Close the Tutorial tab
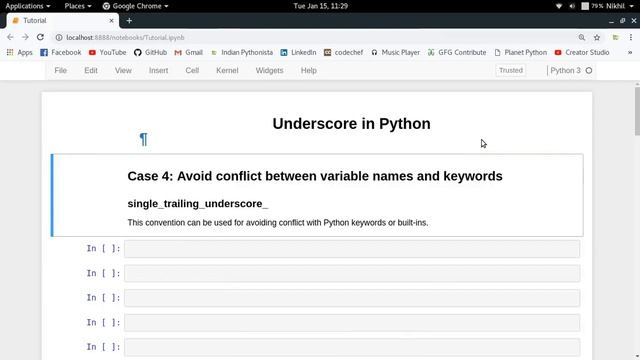Image resolution: width=640 pixels, height=360 pixels. [x=111, y=20]
